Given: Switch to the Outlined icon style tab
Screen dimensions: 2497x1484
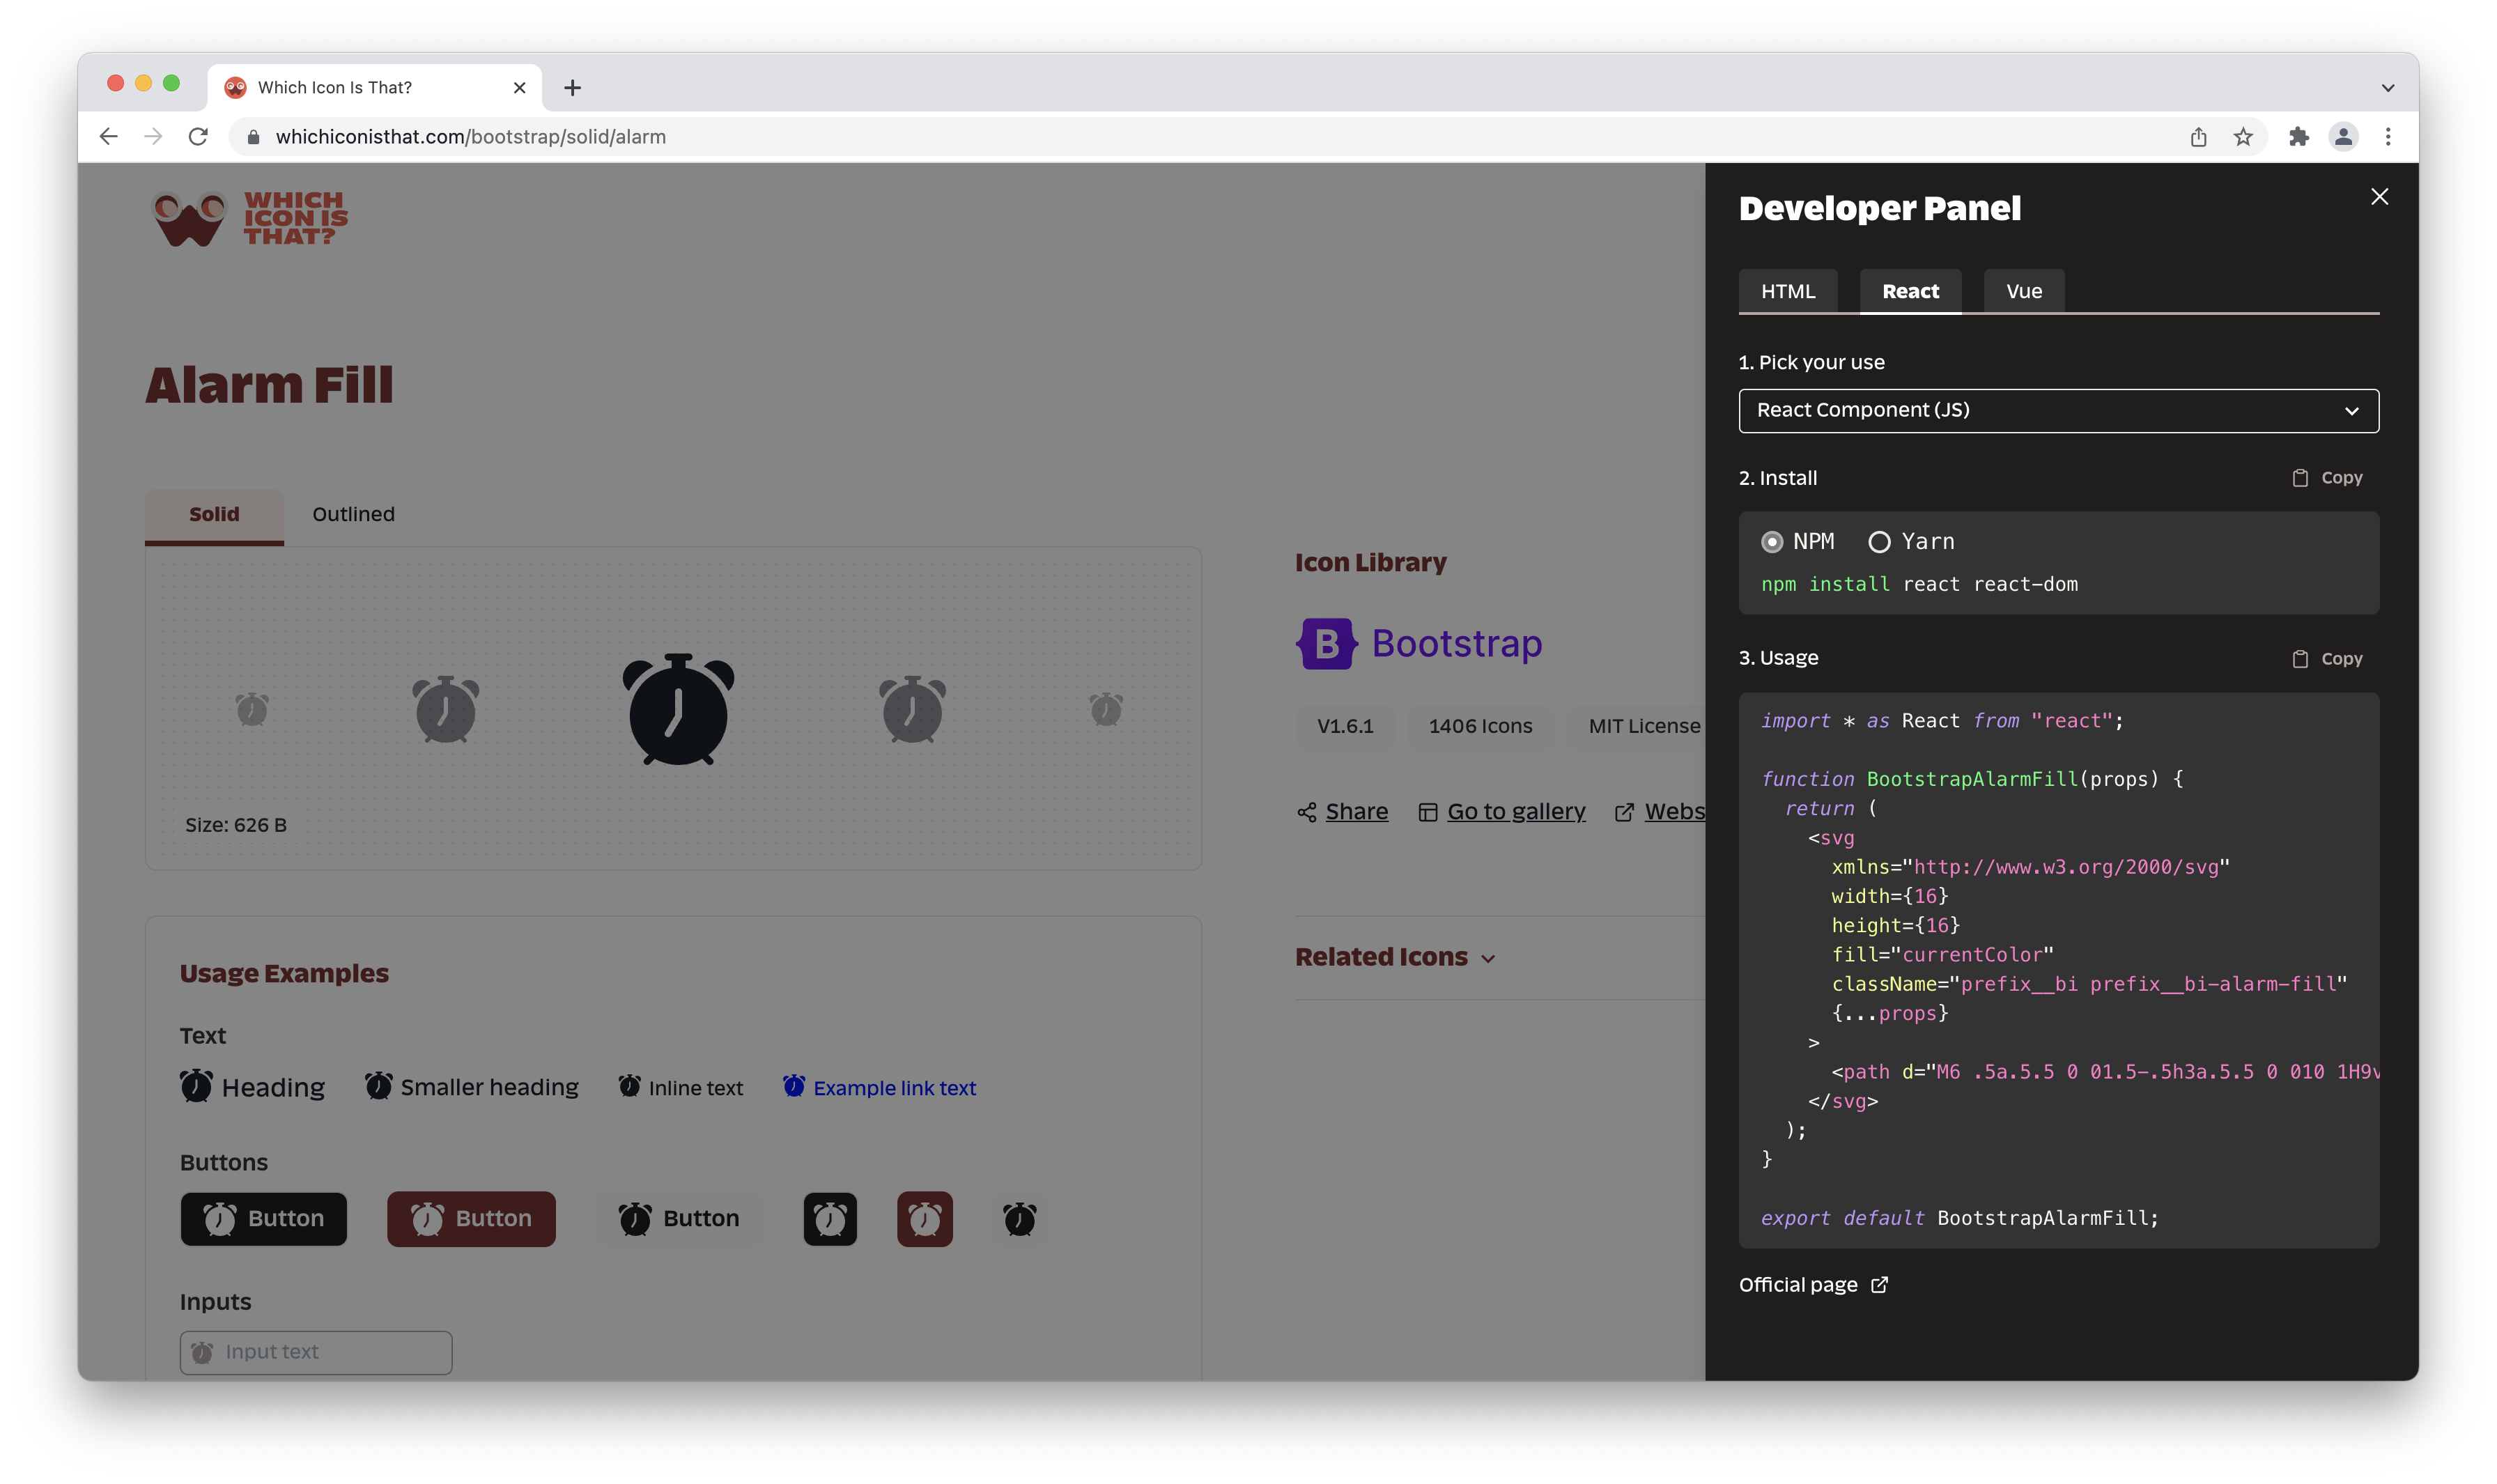Looking at the screenshot, I should 352,514.
